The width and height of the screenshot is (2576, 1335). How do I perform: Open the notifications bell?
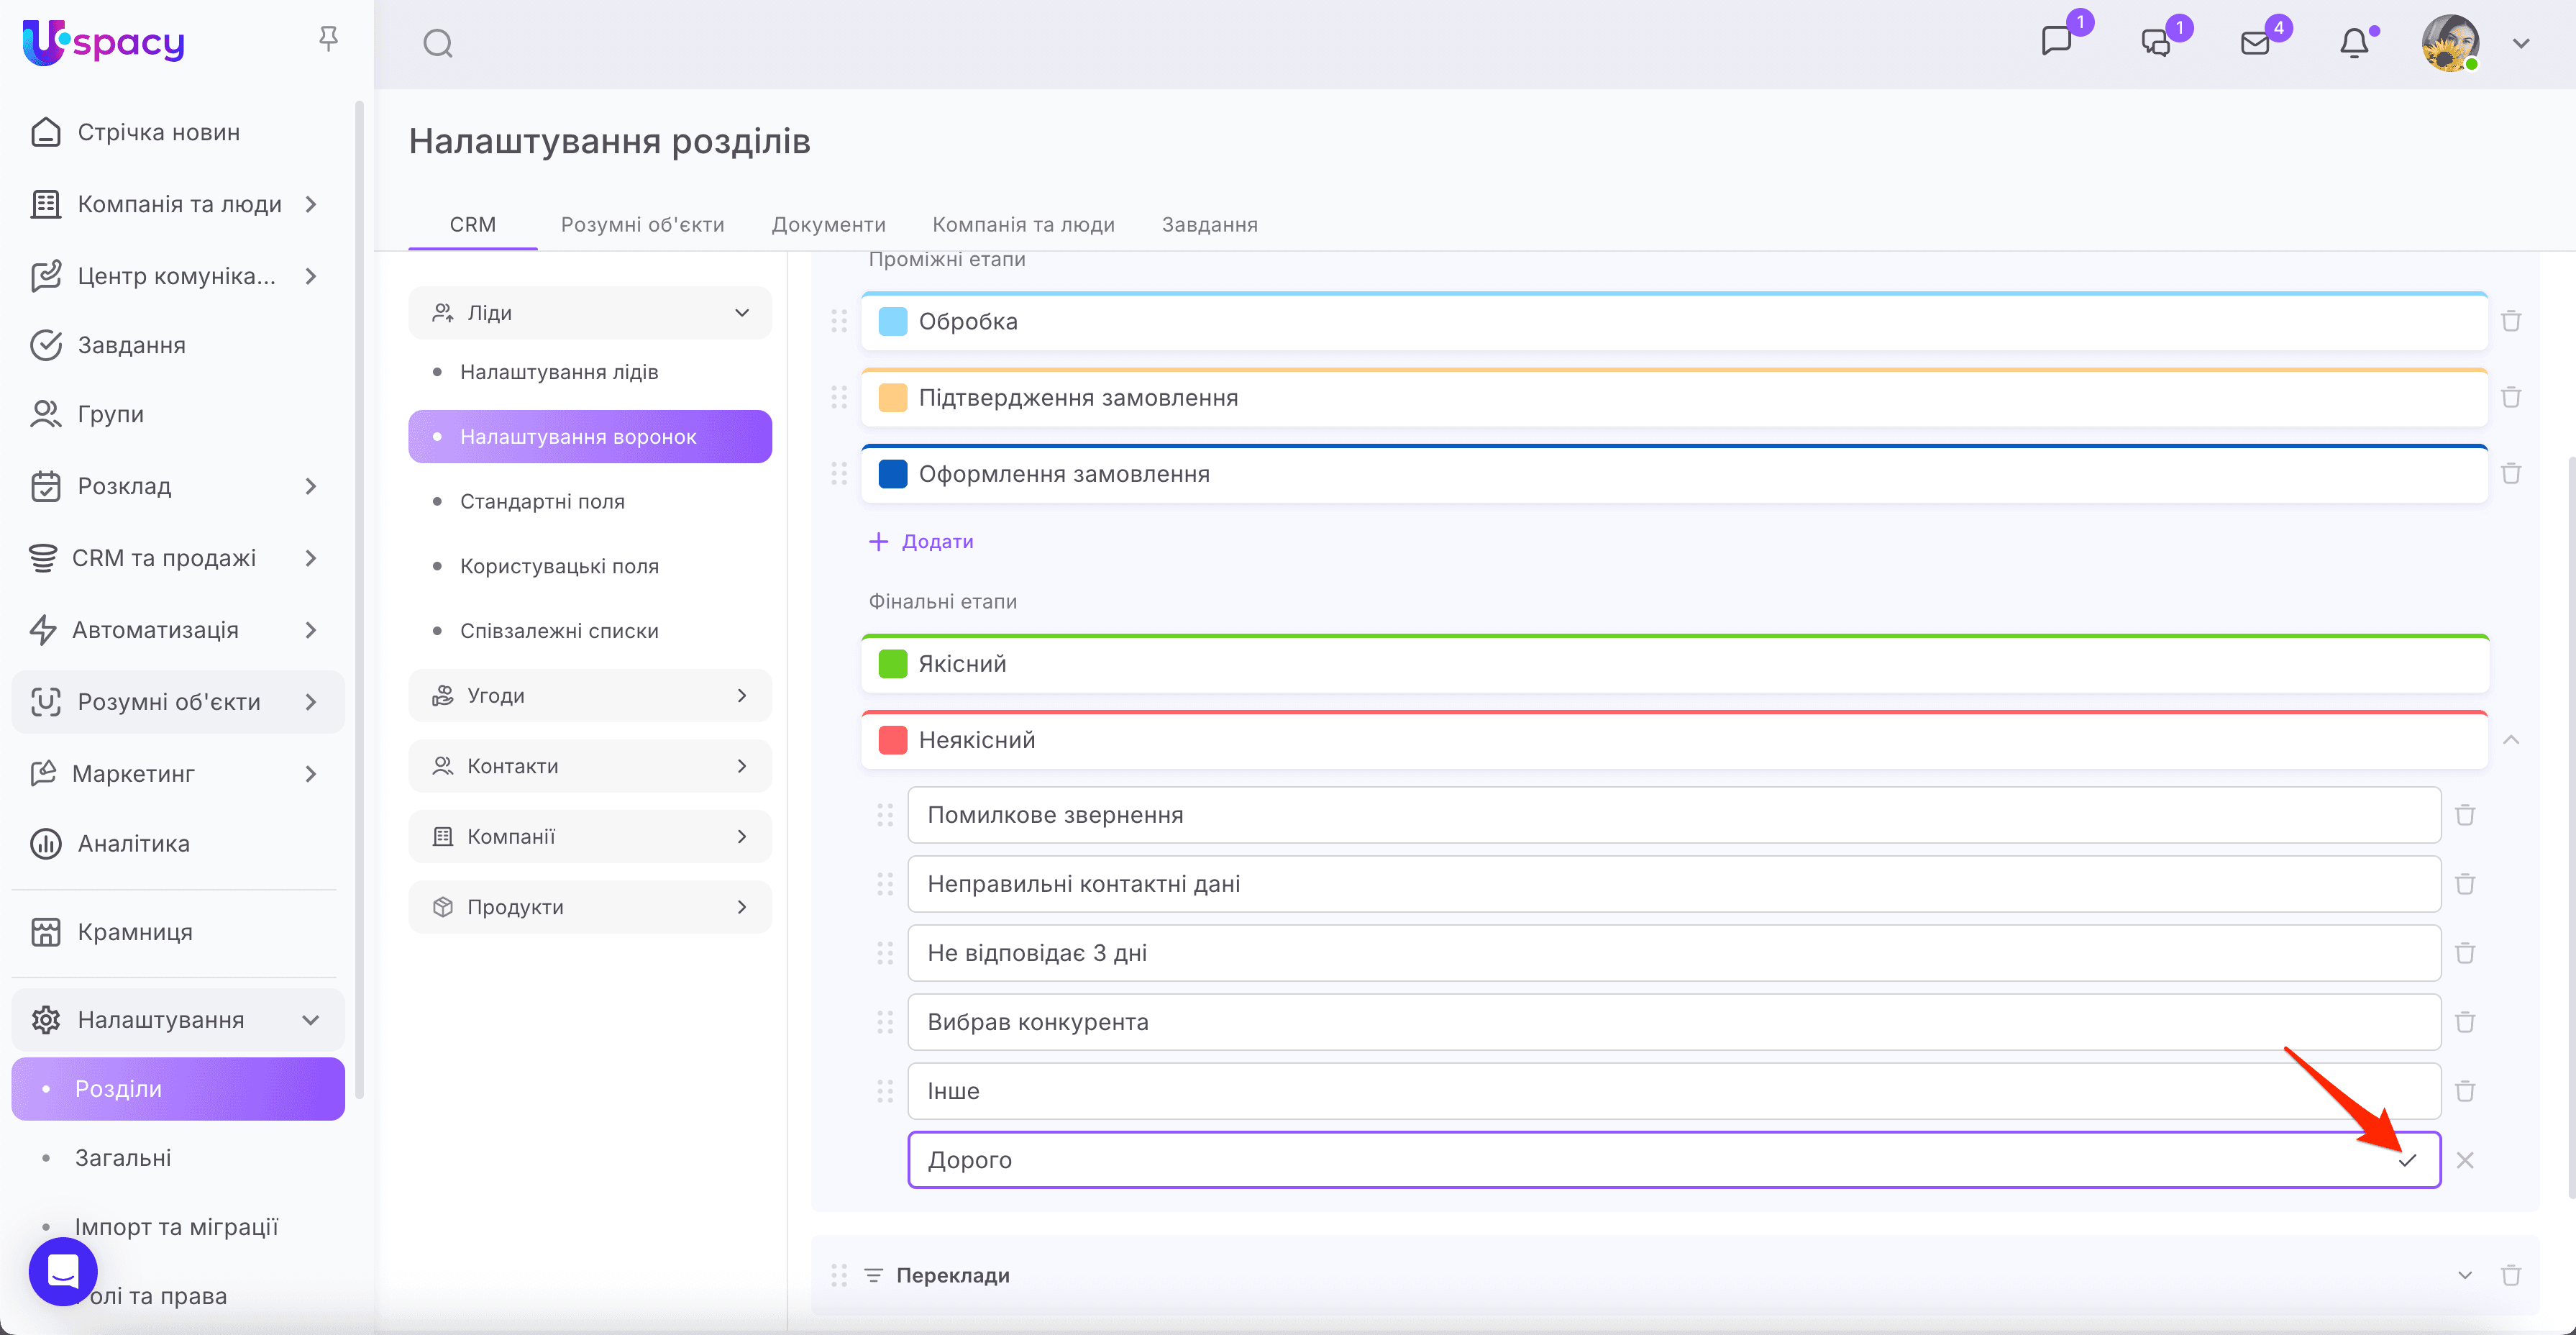point(2354,43)
